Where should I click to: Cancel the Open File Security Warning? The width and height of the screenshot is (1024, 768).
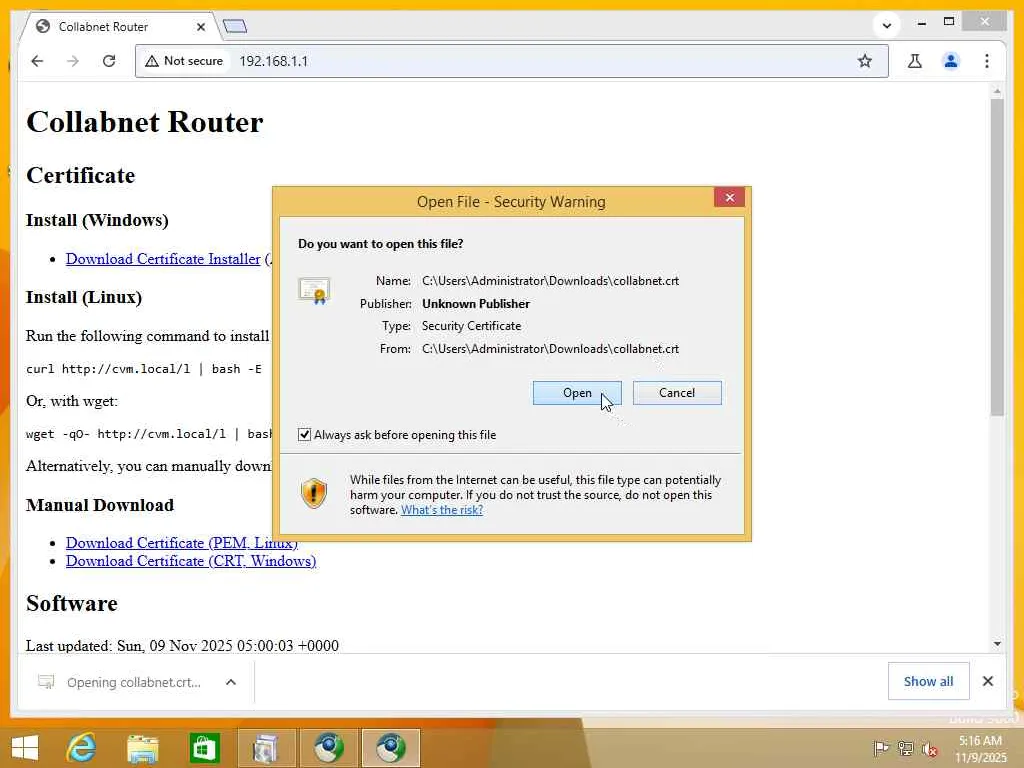coord(677,392)
